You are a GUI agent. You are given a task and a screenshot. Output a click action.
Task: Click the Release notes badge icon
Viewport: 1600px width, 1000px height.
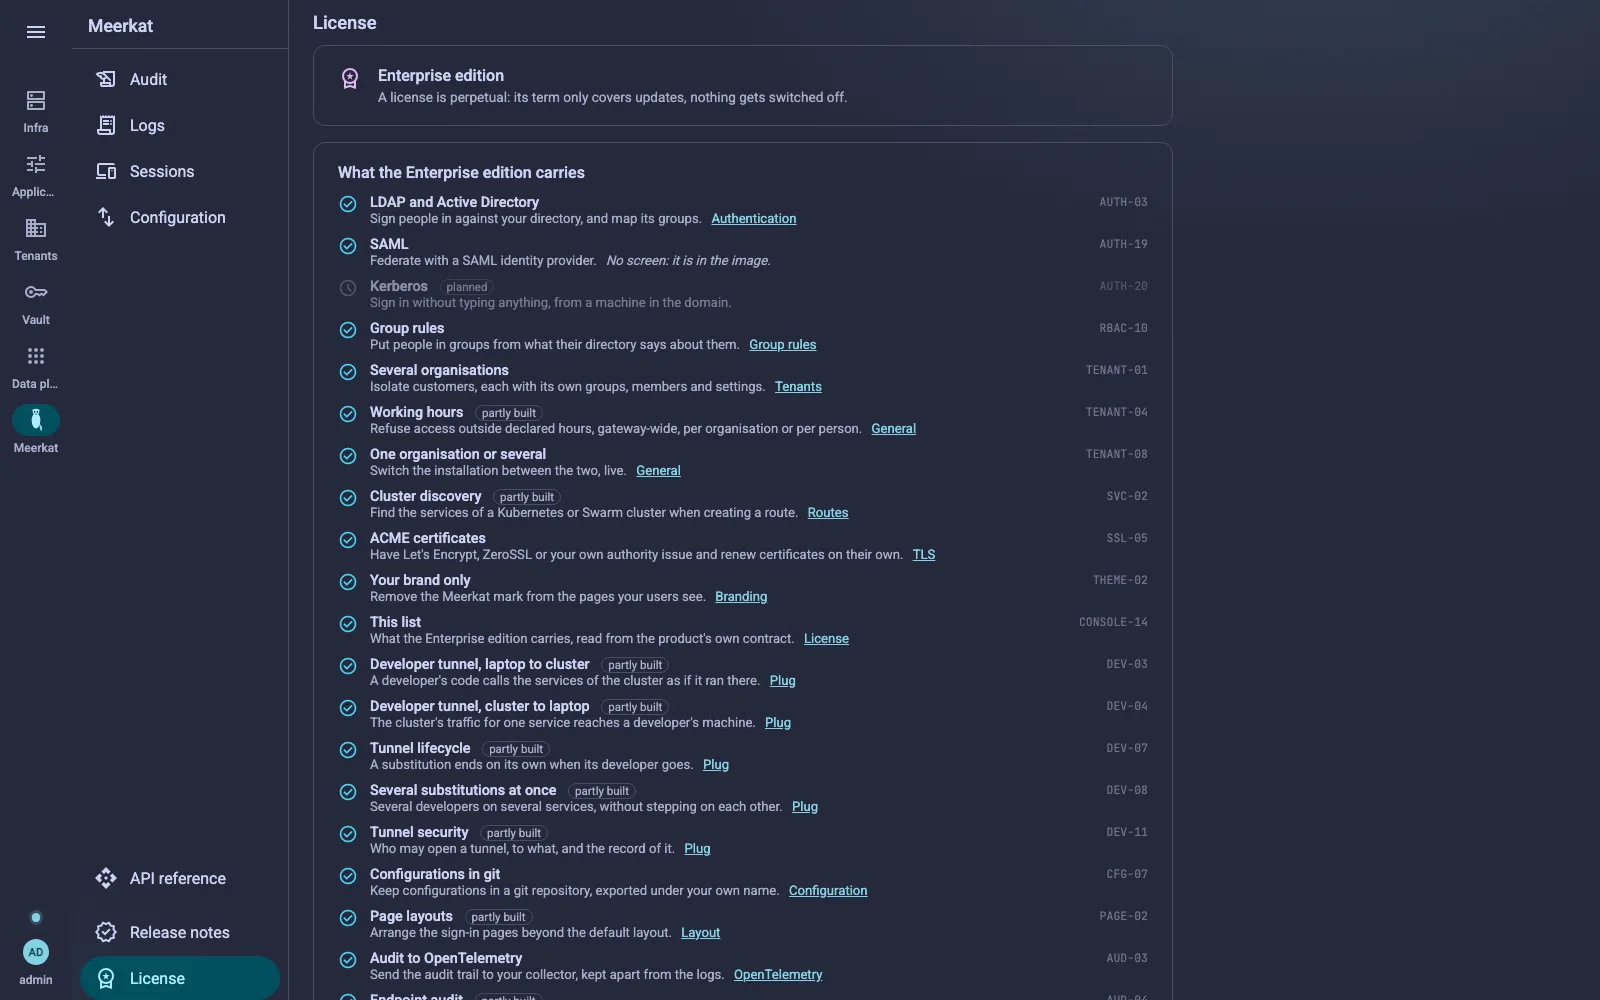pyautogui.click(x=106, y=932)
